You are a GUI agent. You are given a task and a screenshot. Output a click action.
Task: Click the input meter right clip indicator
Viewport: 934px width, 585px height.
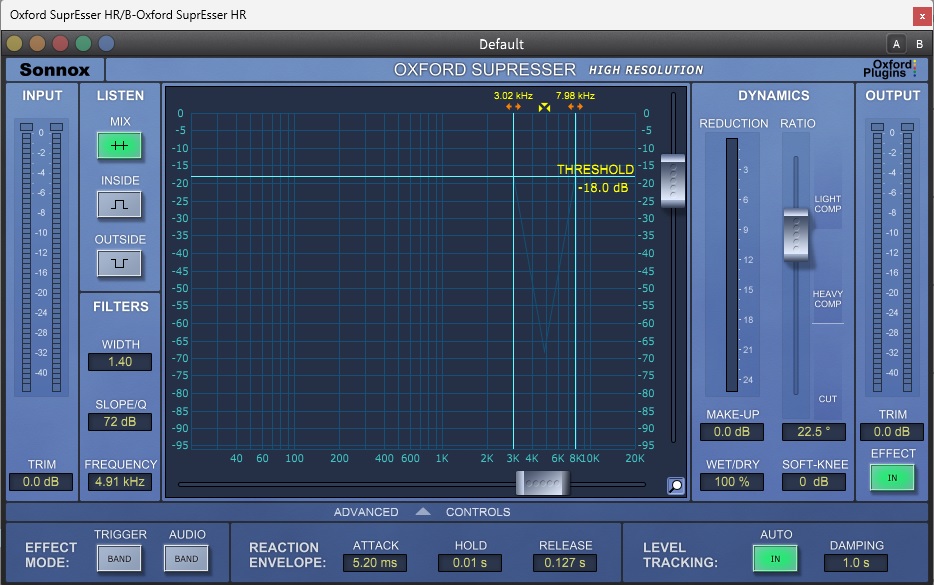tap(57, 127)
